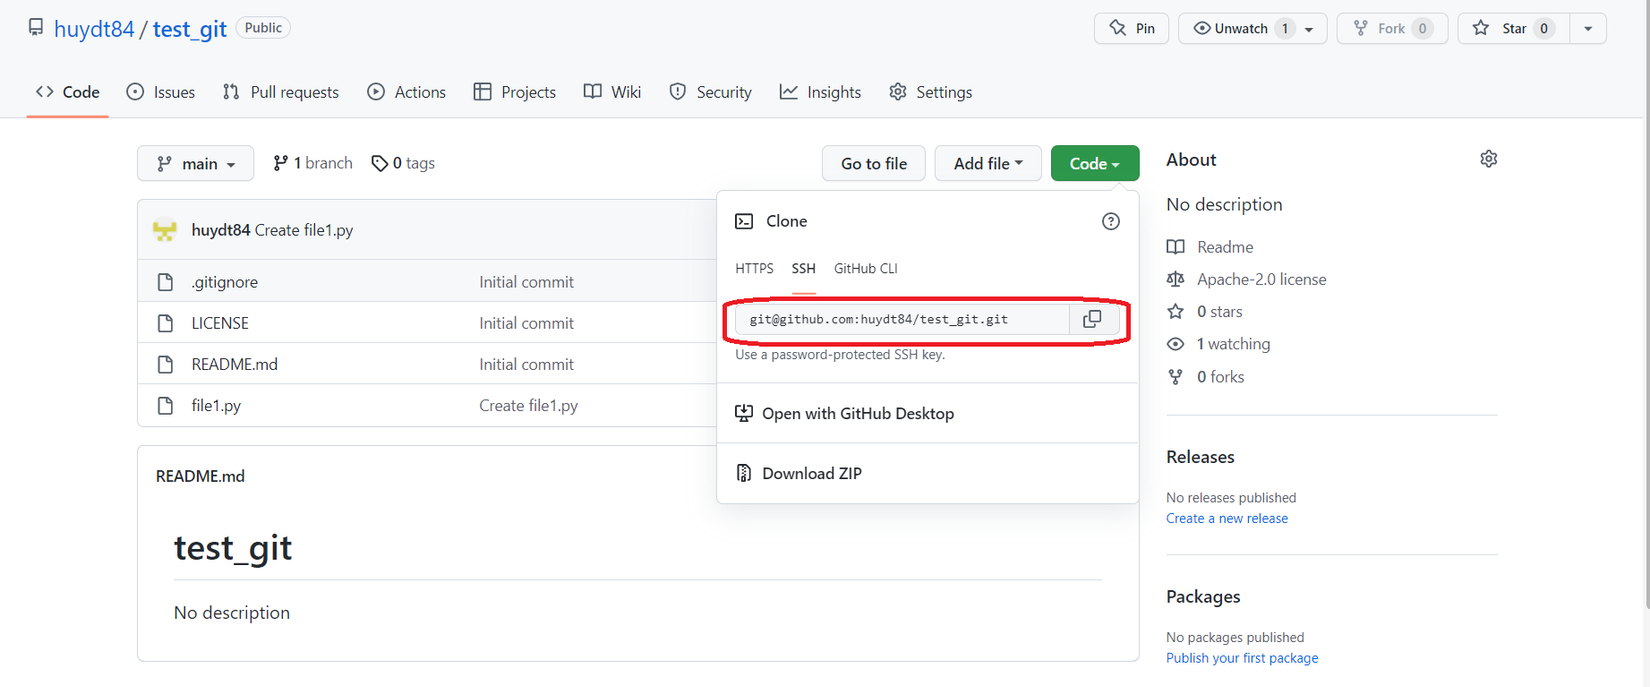
Task: Click the stars icon in About
Action: (x=1176, y=312)
